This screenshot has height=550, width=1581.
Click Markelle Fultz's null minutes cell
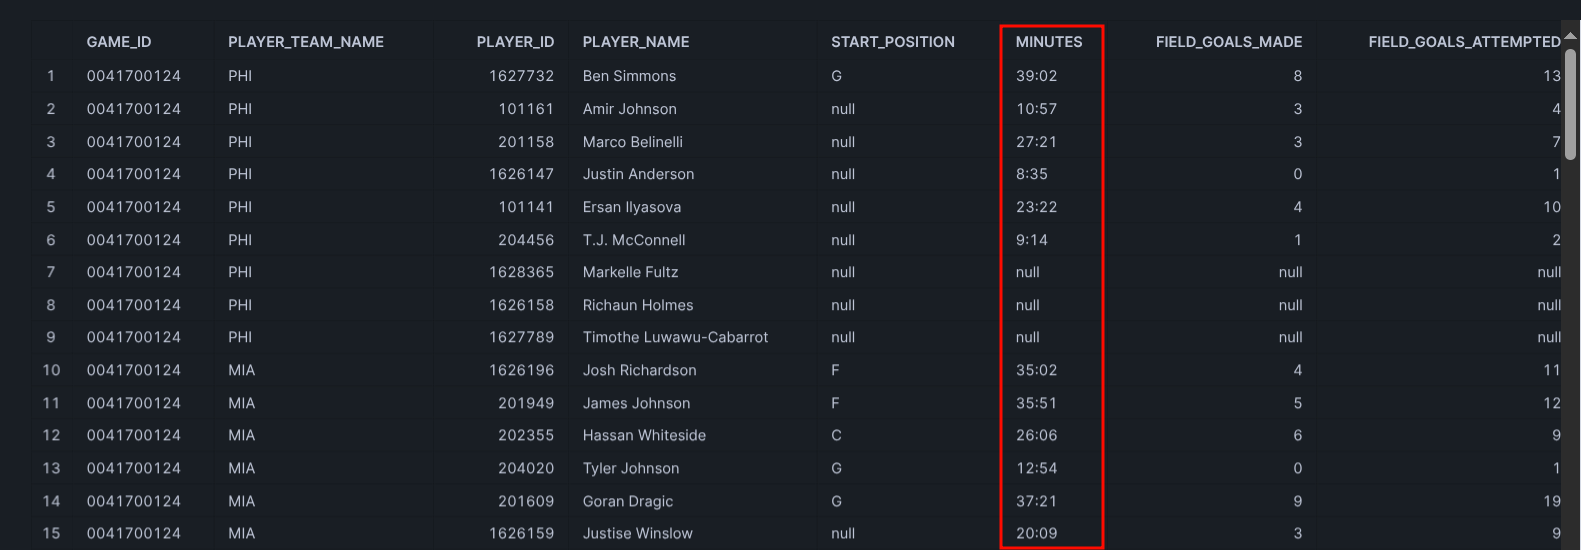1028,272
